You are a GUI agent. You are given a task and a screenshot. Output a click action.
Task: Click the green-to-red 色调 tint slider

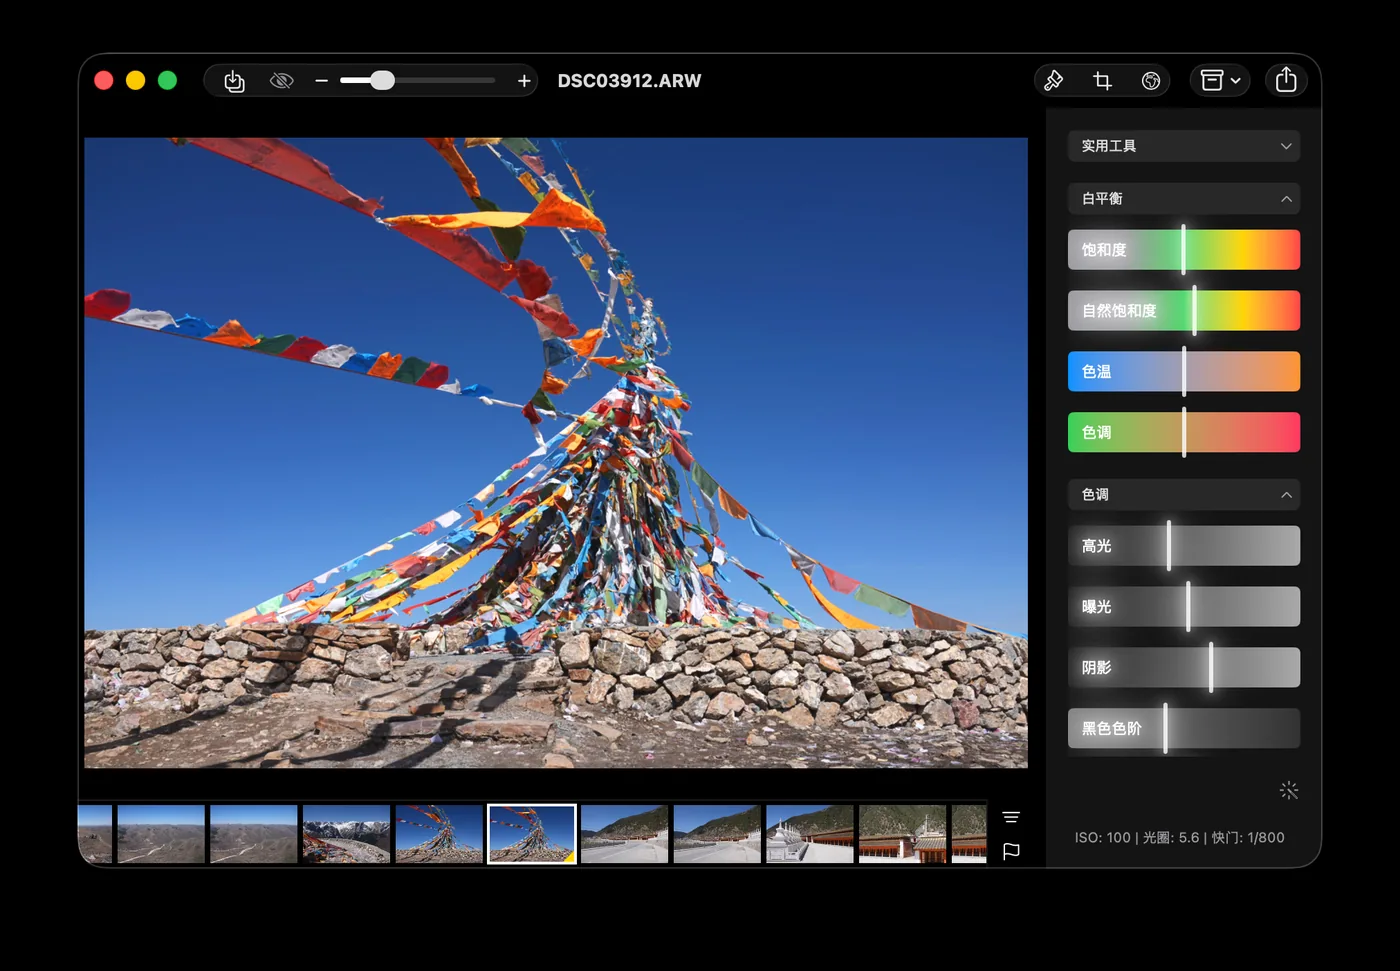pos(1184,433)
